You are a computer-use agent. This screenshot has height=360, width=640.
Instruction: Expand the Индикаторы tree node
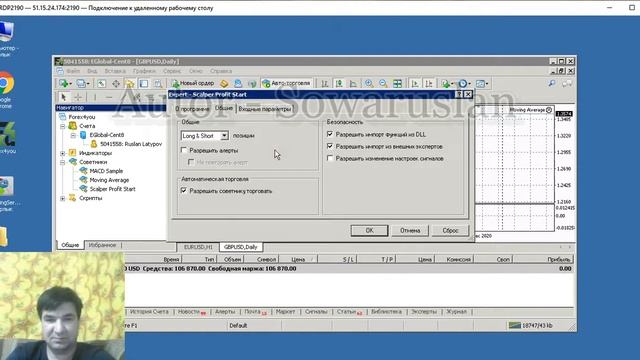(63, 153)
